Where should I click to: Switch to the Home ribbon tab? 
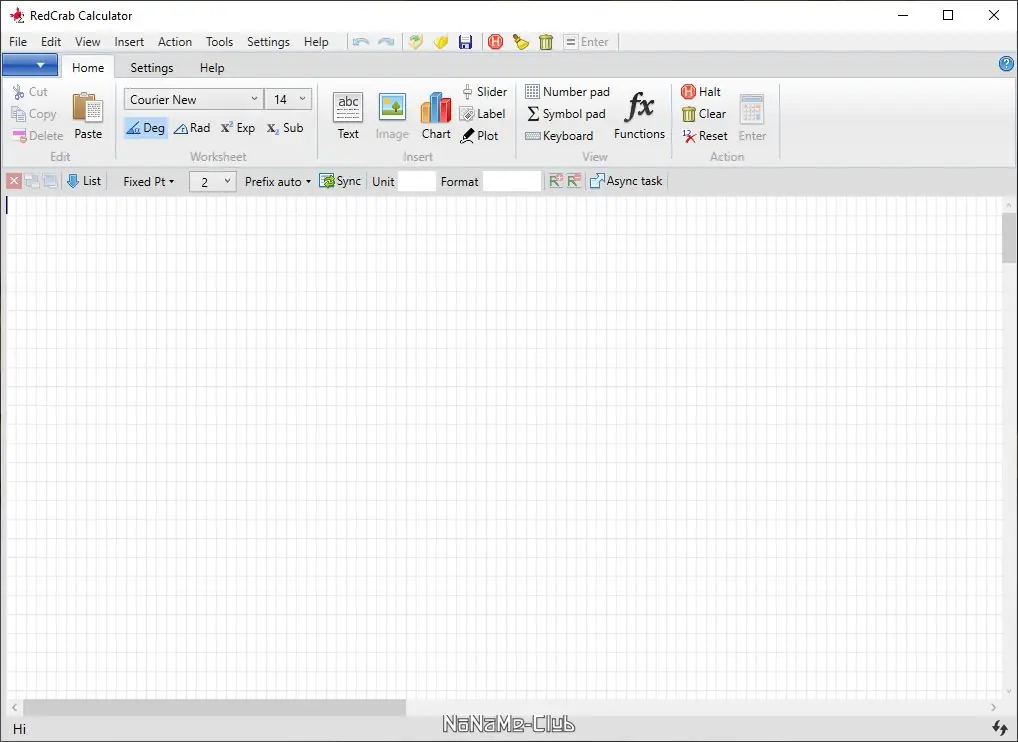pyautogui.click(x=88, y=68)
